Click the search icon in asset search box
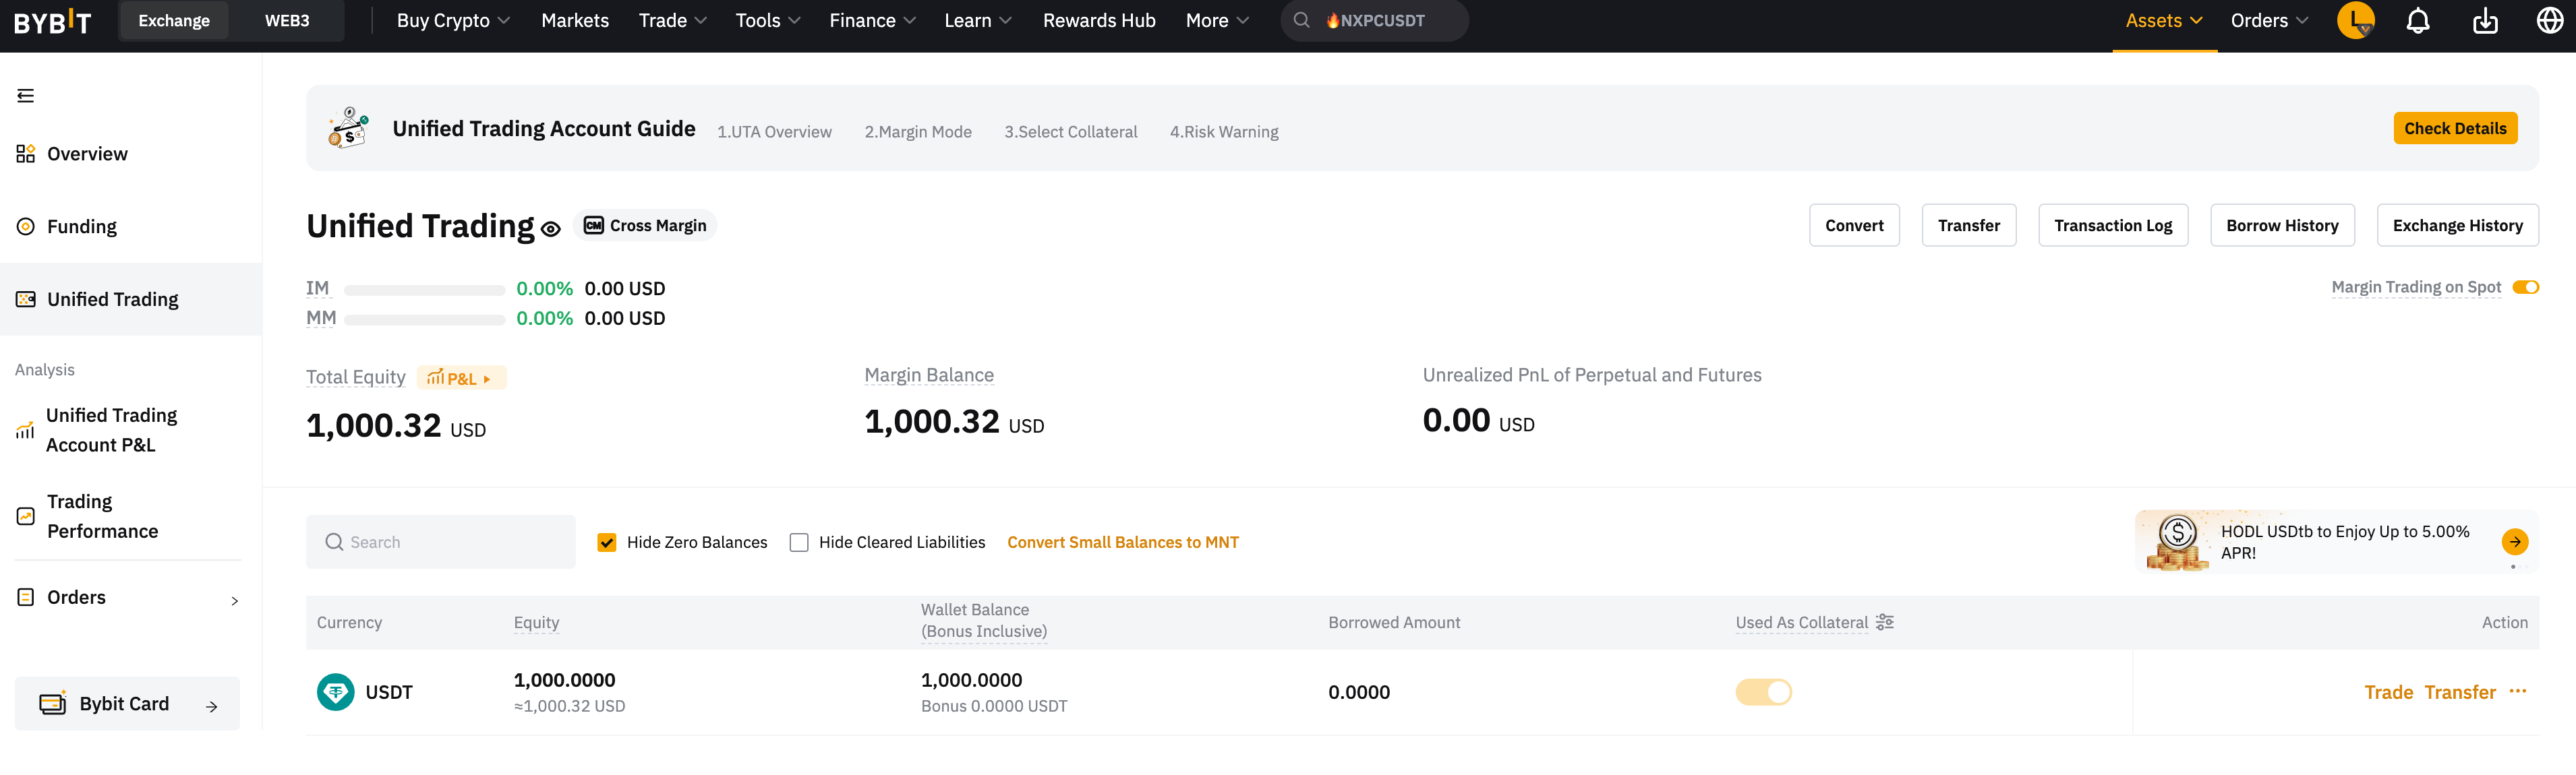This screenshot has height=775, width=2576. [x=335, y=543]
